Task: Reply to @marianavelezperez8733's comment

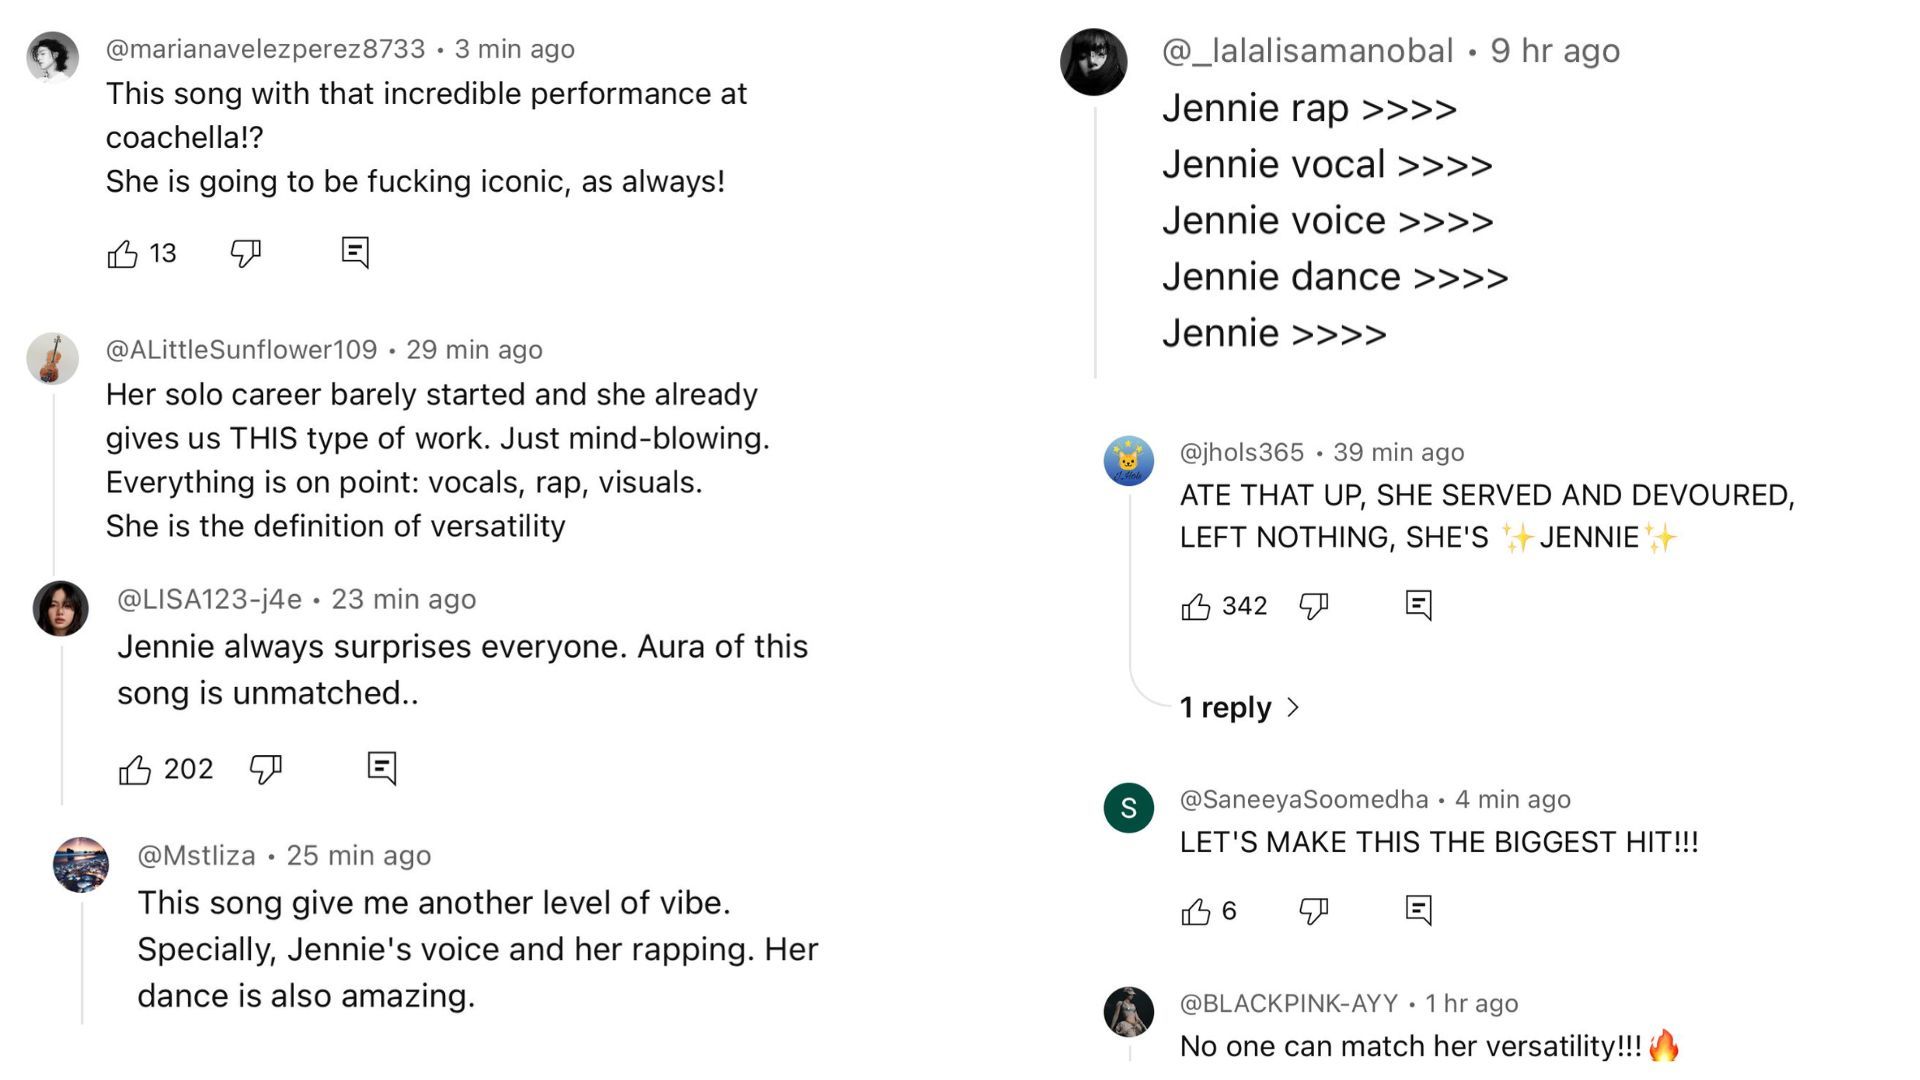Action: point(355,252)
